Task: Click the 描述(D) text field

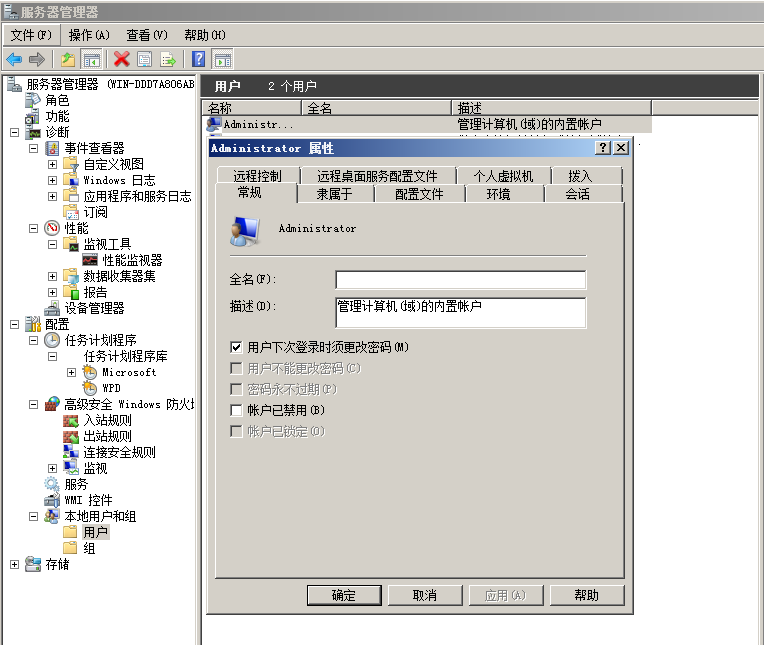Action: point(460,312)
